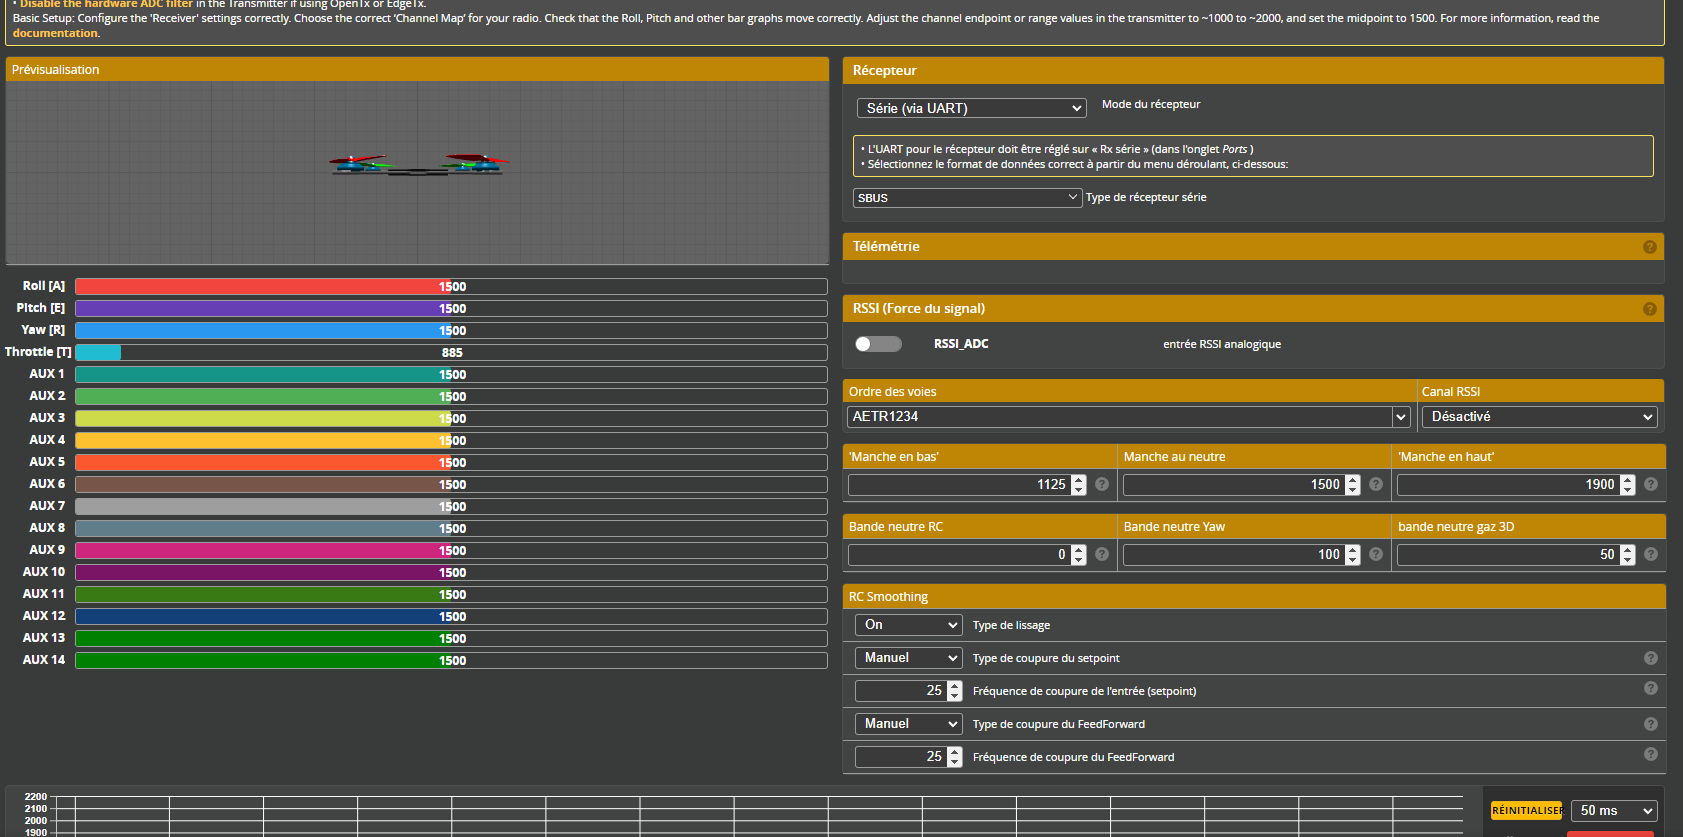Open help for Bande neutre RC
This screenshot has width=1683, height=837.
pos(1102,554)
